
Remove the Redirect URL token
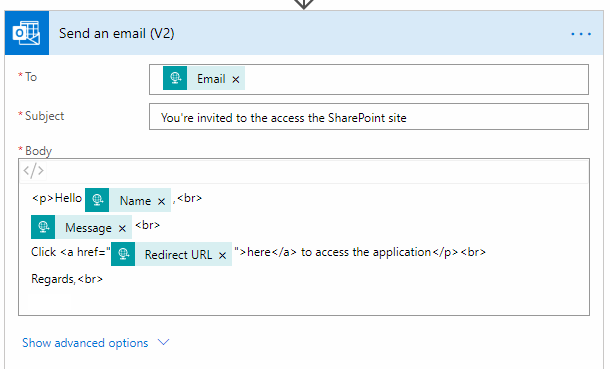222,255
